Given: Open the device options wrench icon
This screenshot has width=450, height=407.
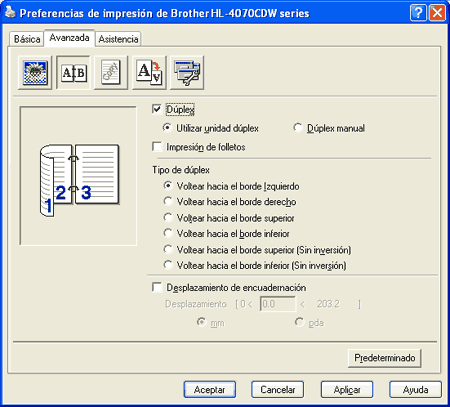Looking at the screenshot, I should (187, 73).
